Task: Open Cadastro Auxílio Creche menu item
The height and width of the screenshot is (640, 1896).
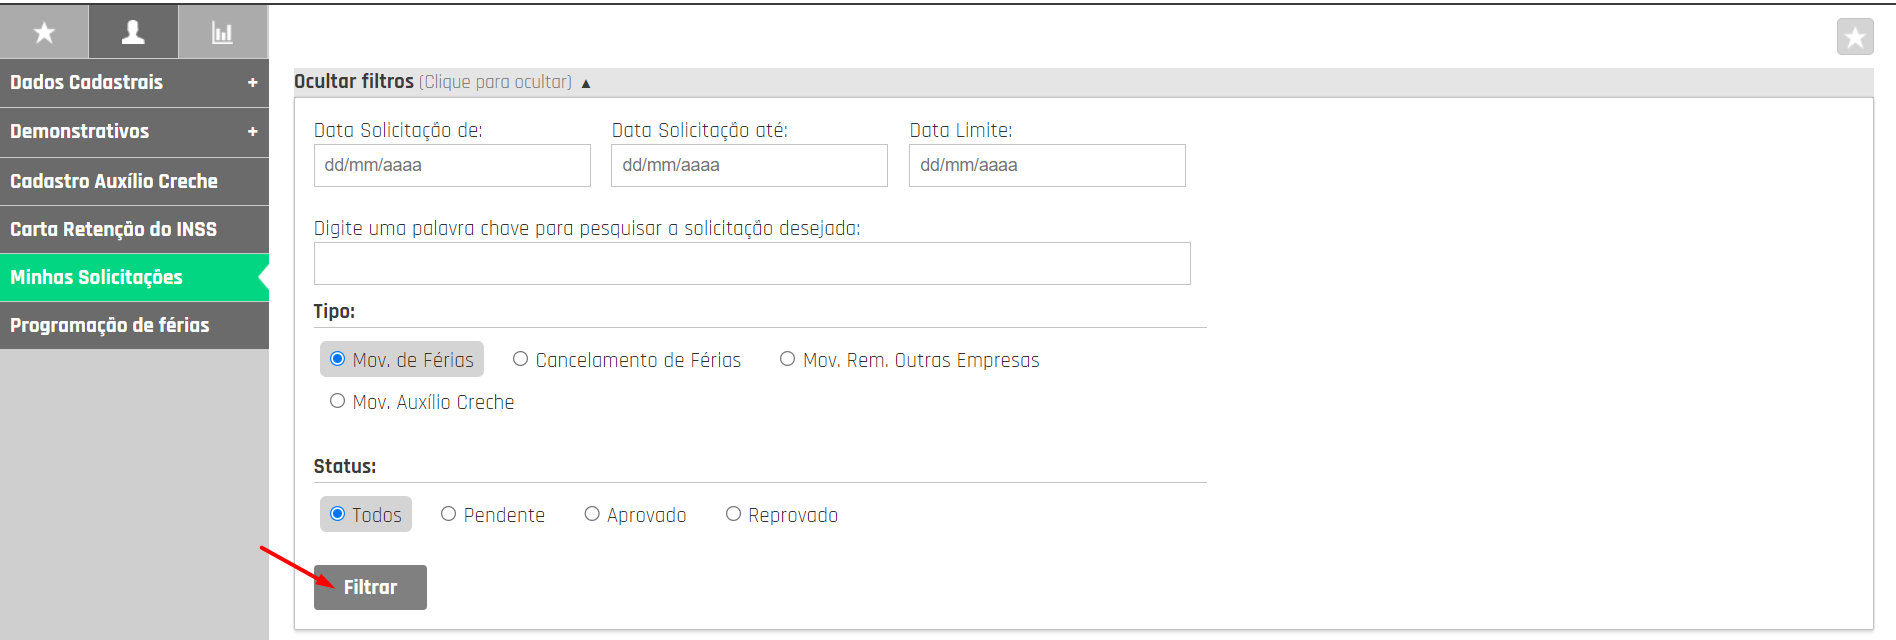Action: coord(114,181)
